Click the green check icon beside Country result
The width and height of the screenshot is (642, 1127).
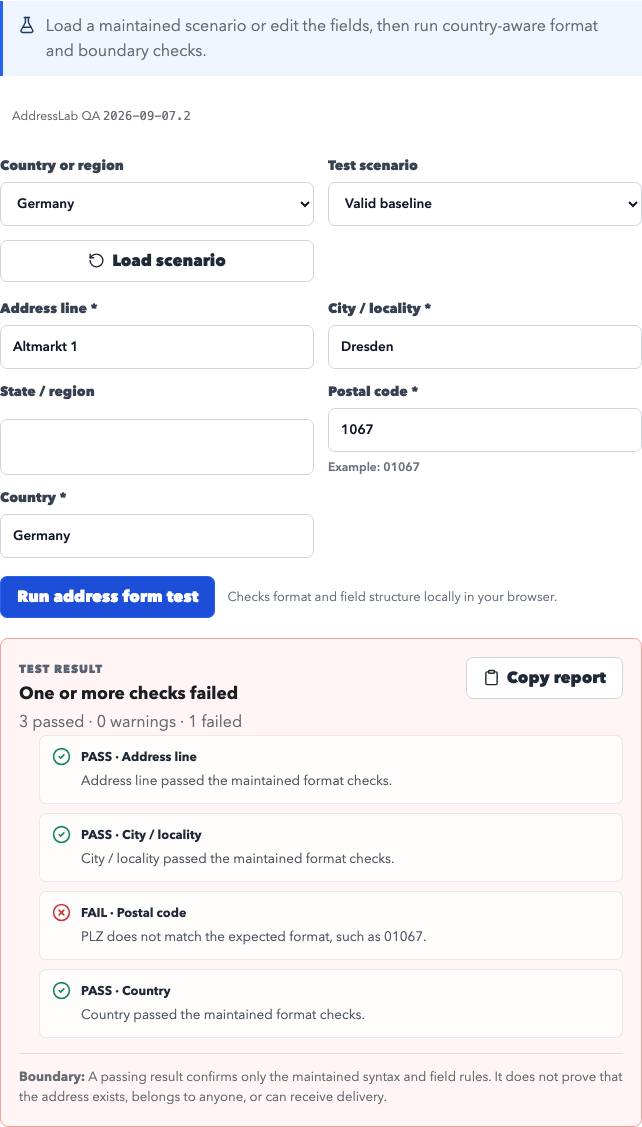(x=62, y=990)
